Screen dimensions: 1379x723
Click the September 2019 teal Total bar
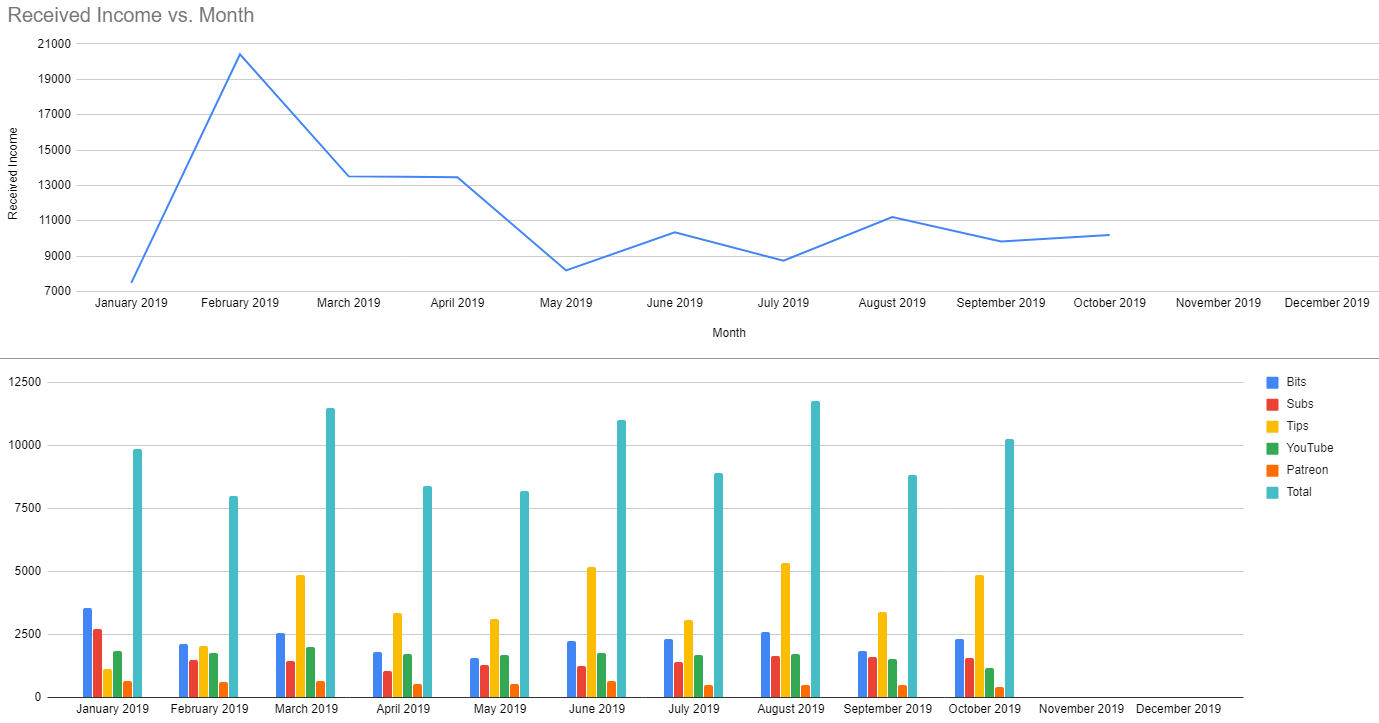[x=913, y=586]
